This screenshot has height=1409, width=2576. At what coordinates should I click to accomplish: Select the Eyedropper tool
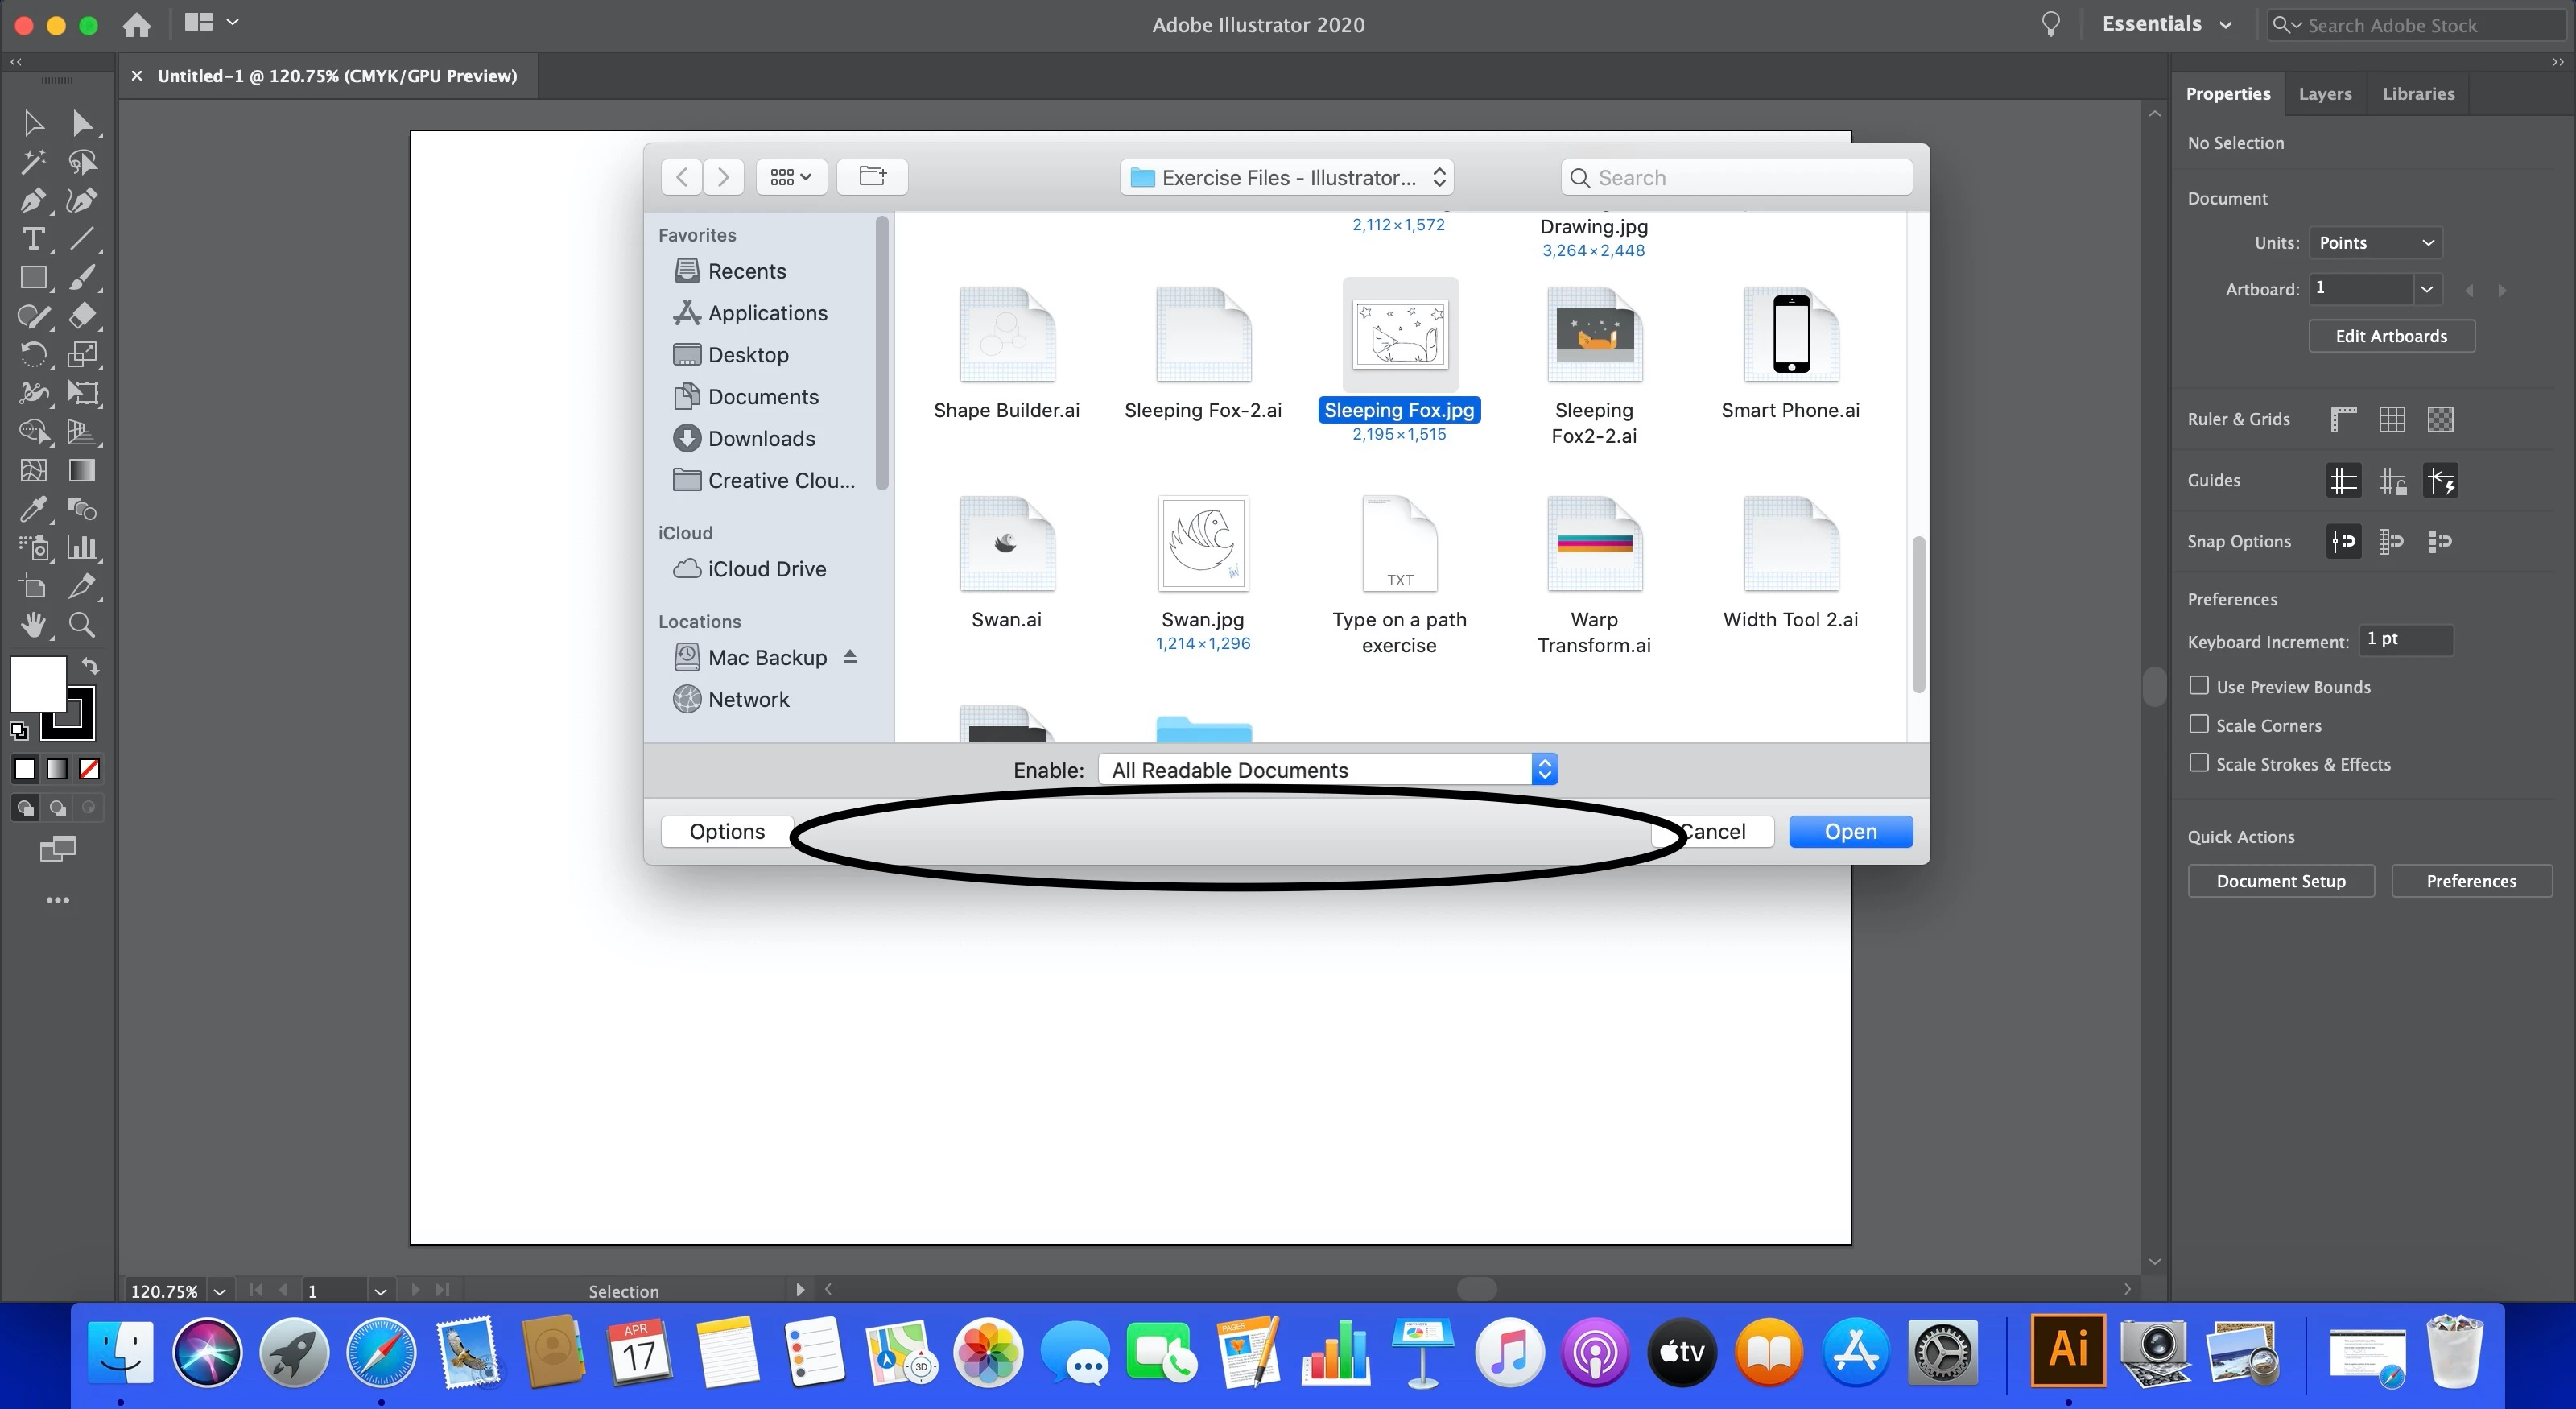coord(32,509)
